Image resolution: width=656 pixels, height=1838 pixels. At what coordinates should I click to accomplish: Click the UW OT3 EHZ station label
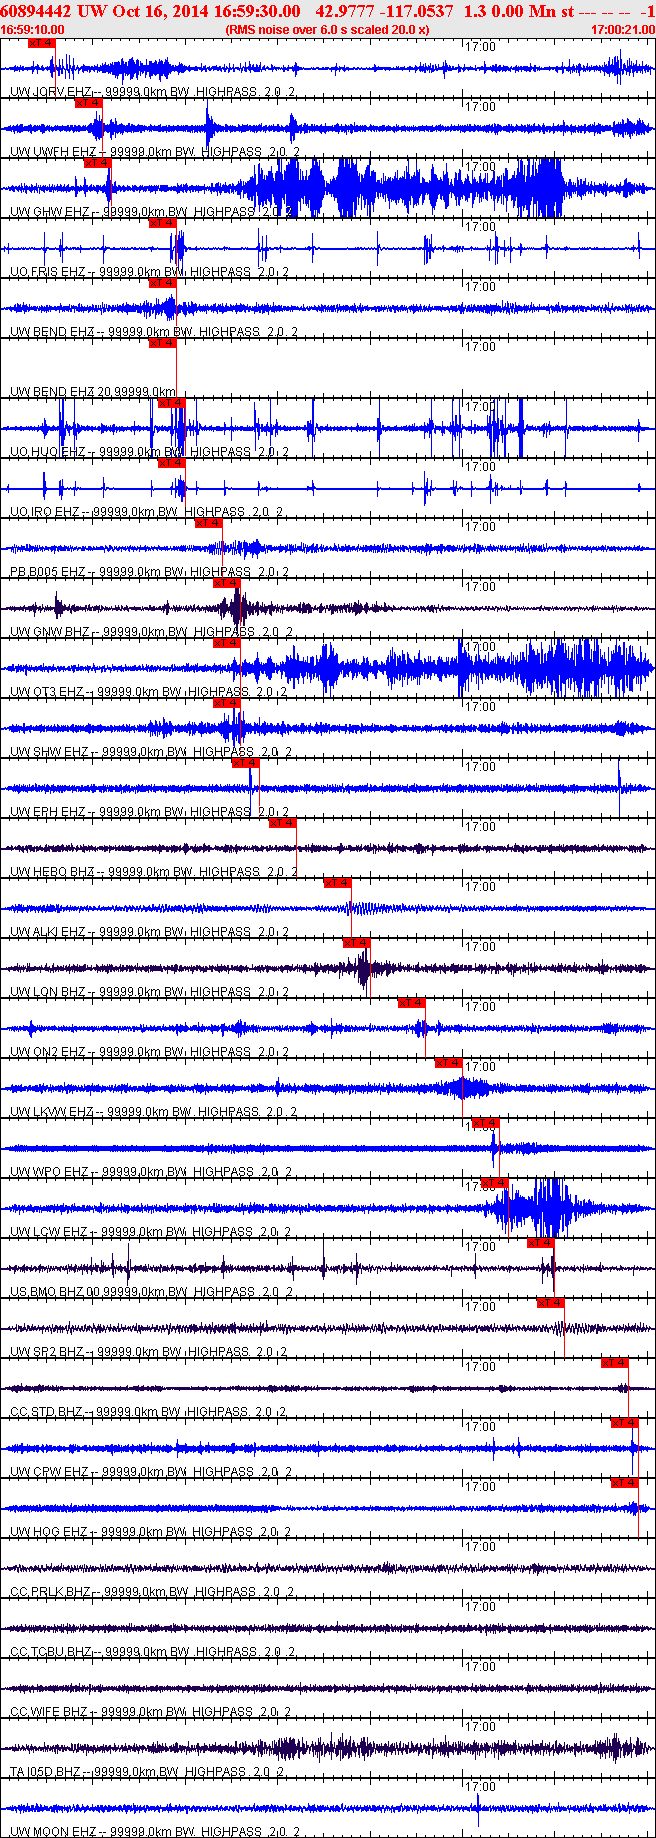(150, 692)
